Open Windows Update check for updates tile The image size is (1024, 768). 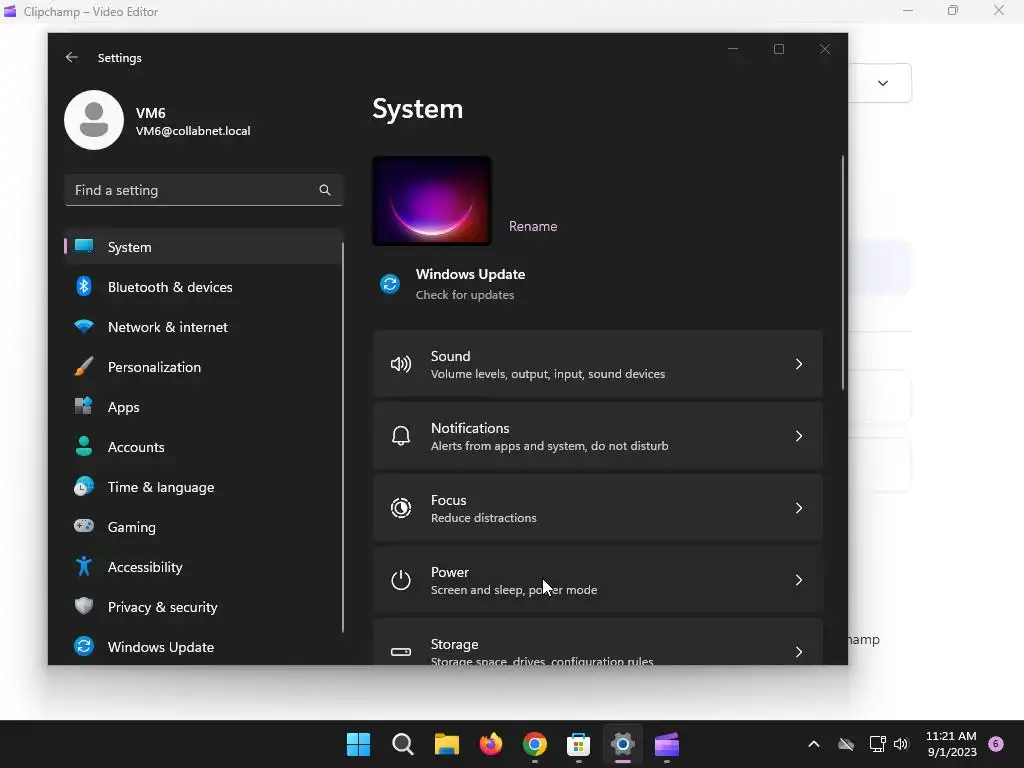click(453, 284)
